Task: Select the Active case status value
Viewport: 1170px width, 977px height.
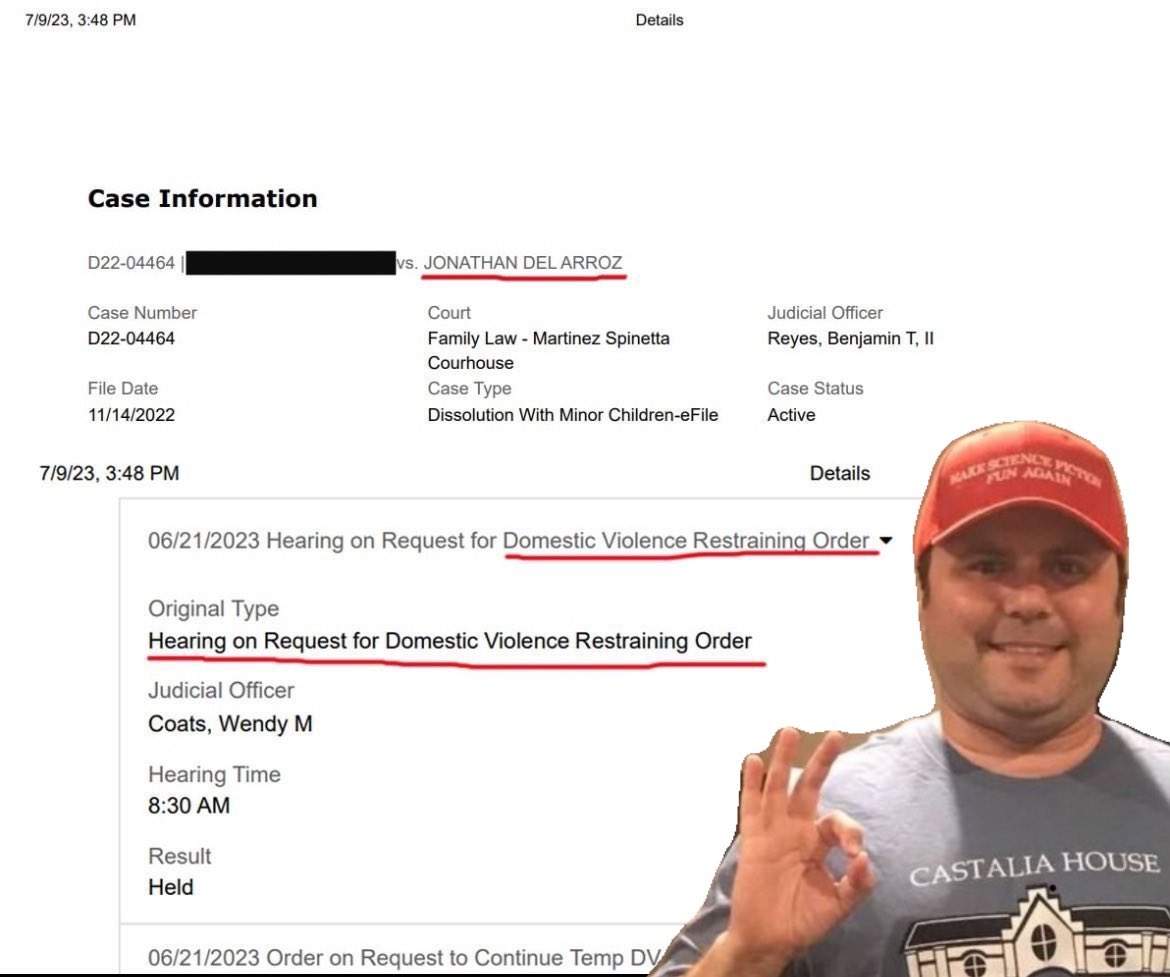Action: point(791,414)
